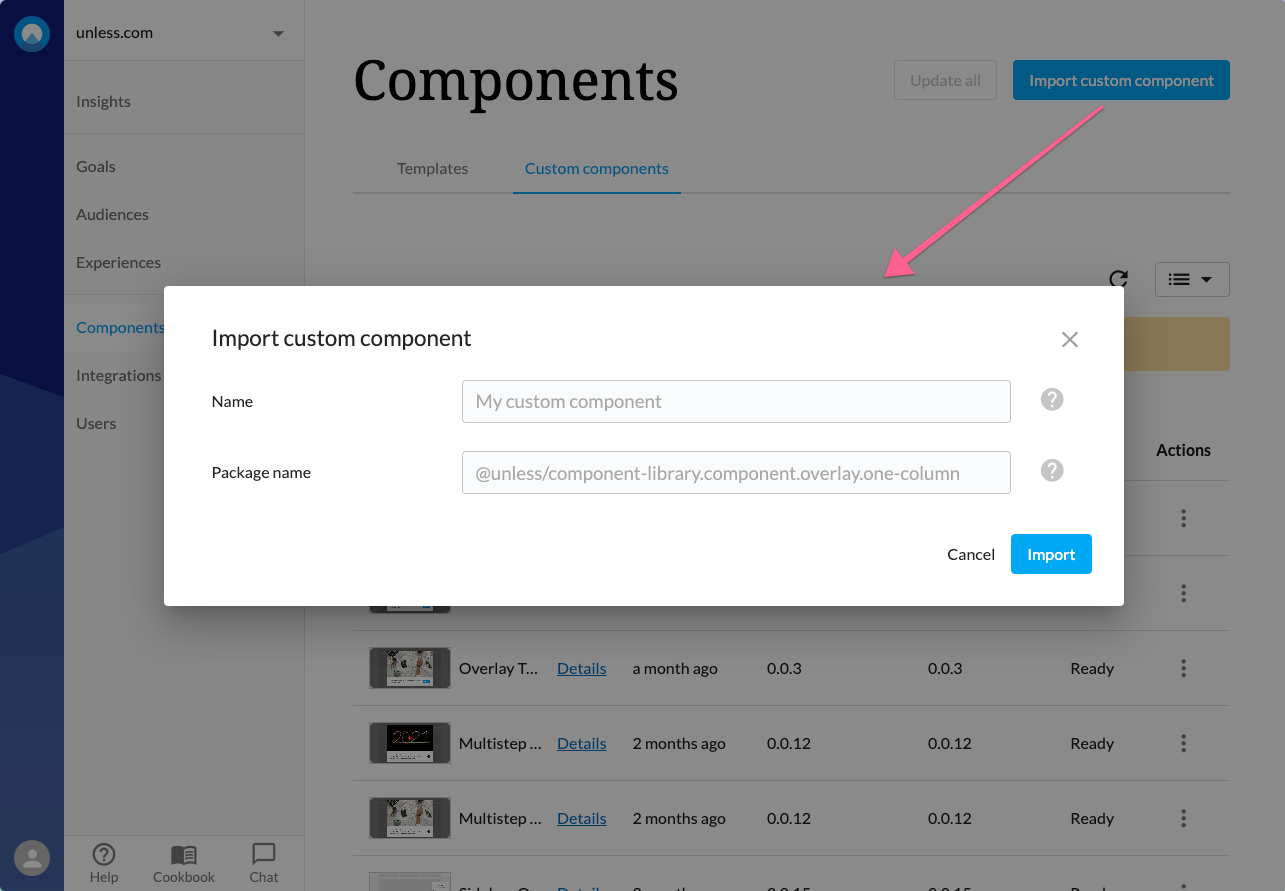Image resolution: width=1285 pixels, height=891 pixels.
Task: Select Components in sidebar
Action: (x=120, y=328)
